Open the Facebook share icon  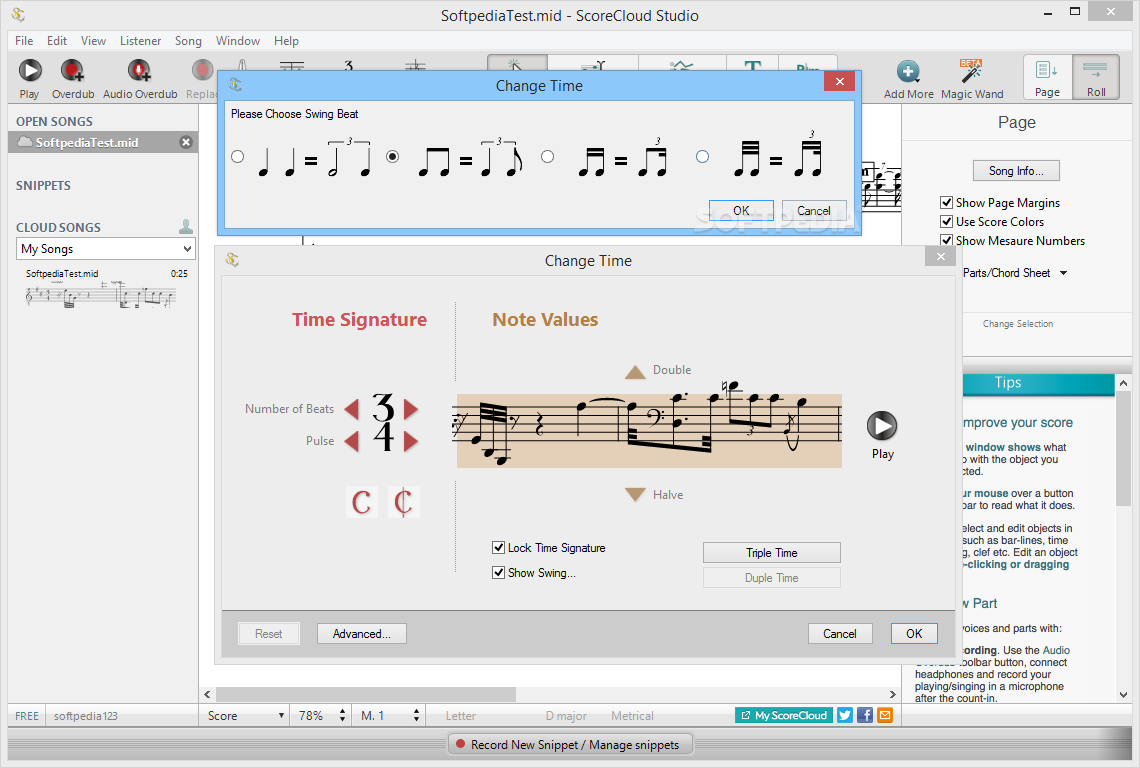pos(864,716)
